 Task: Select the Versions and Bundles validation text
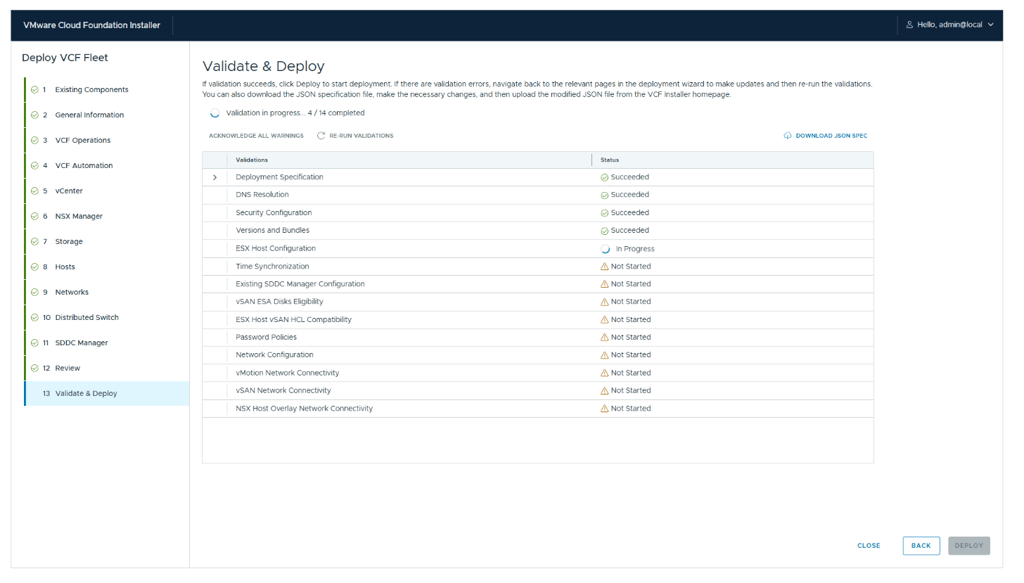272,230
